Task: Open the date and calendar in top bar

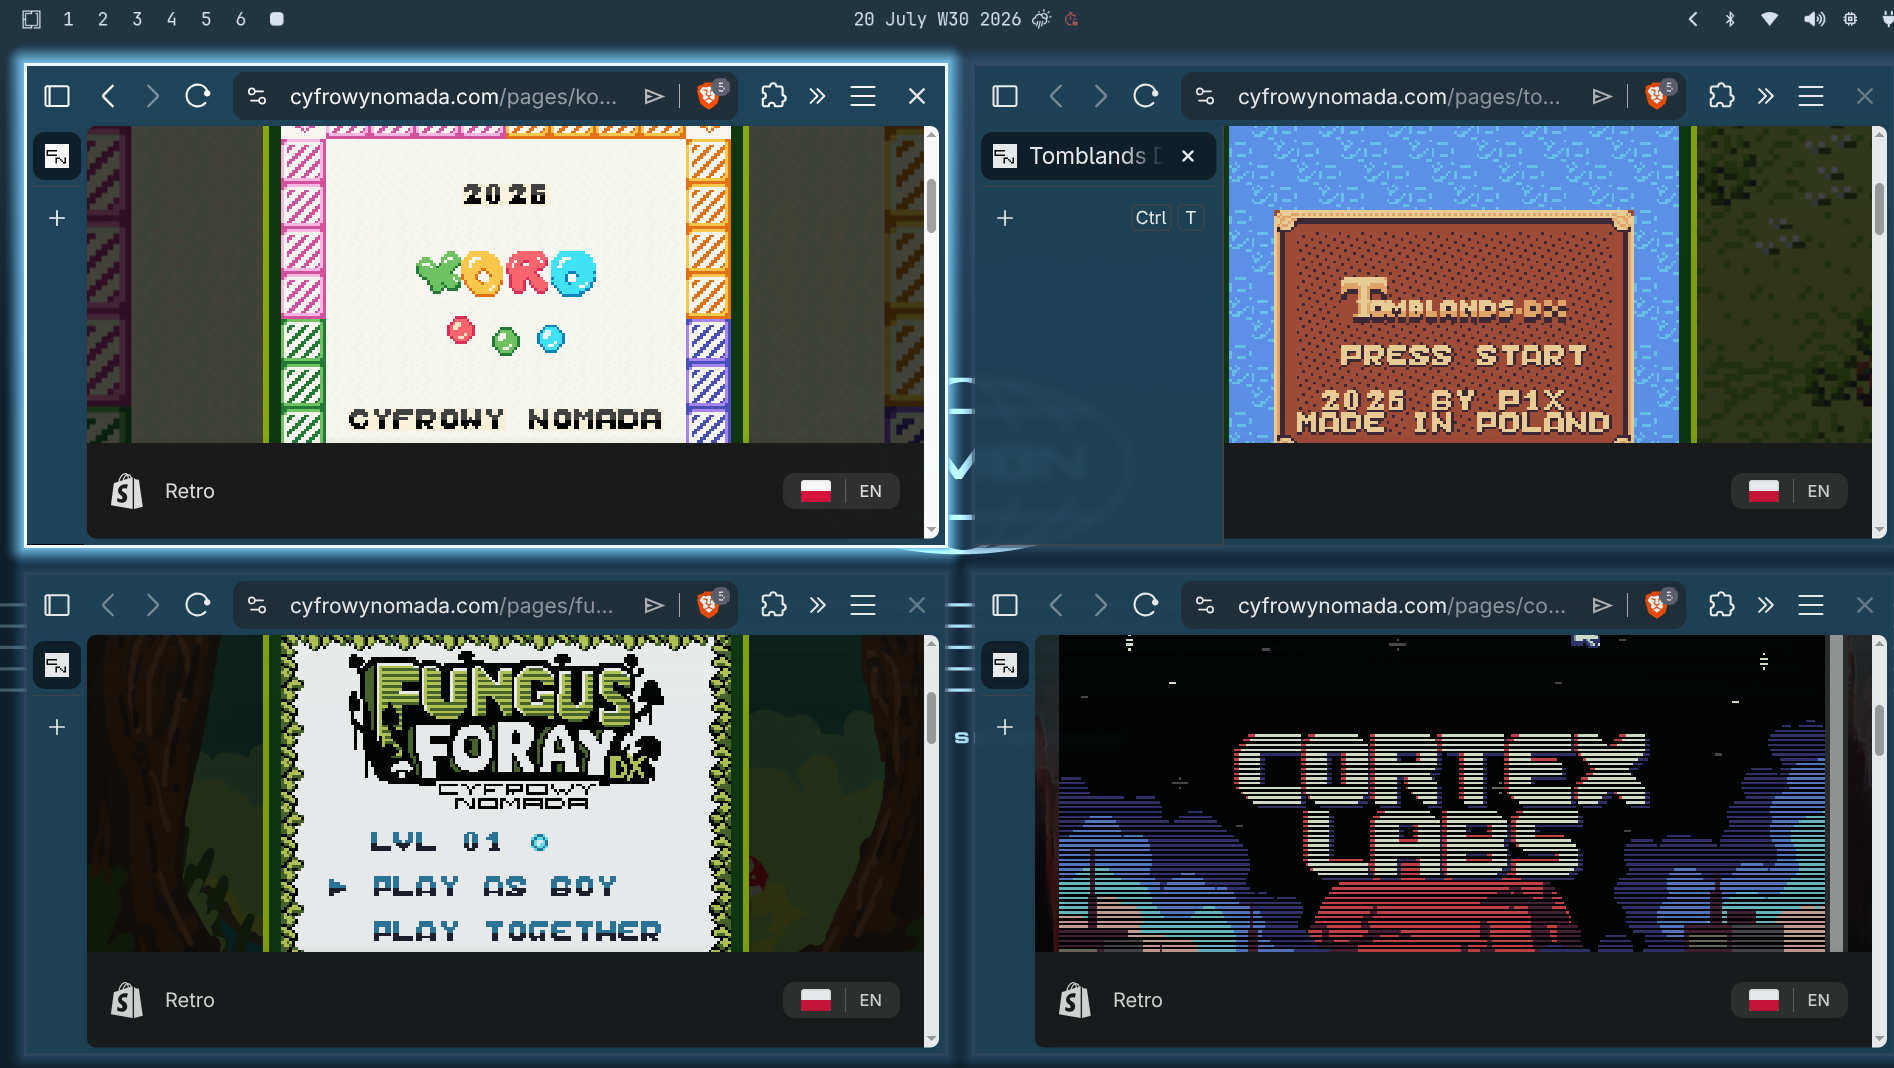Action: pos(937,19)
